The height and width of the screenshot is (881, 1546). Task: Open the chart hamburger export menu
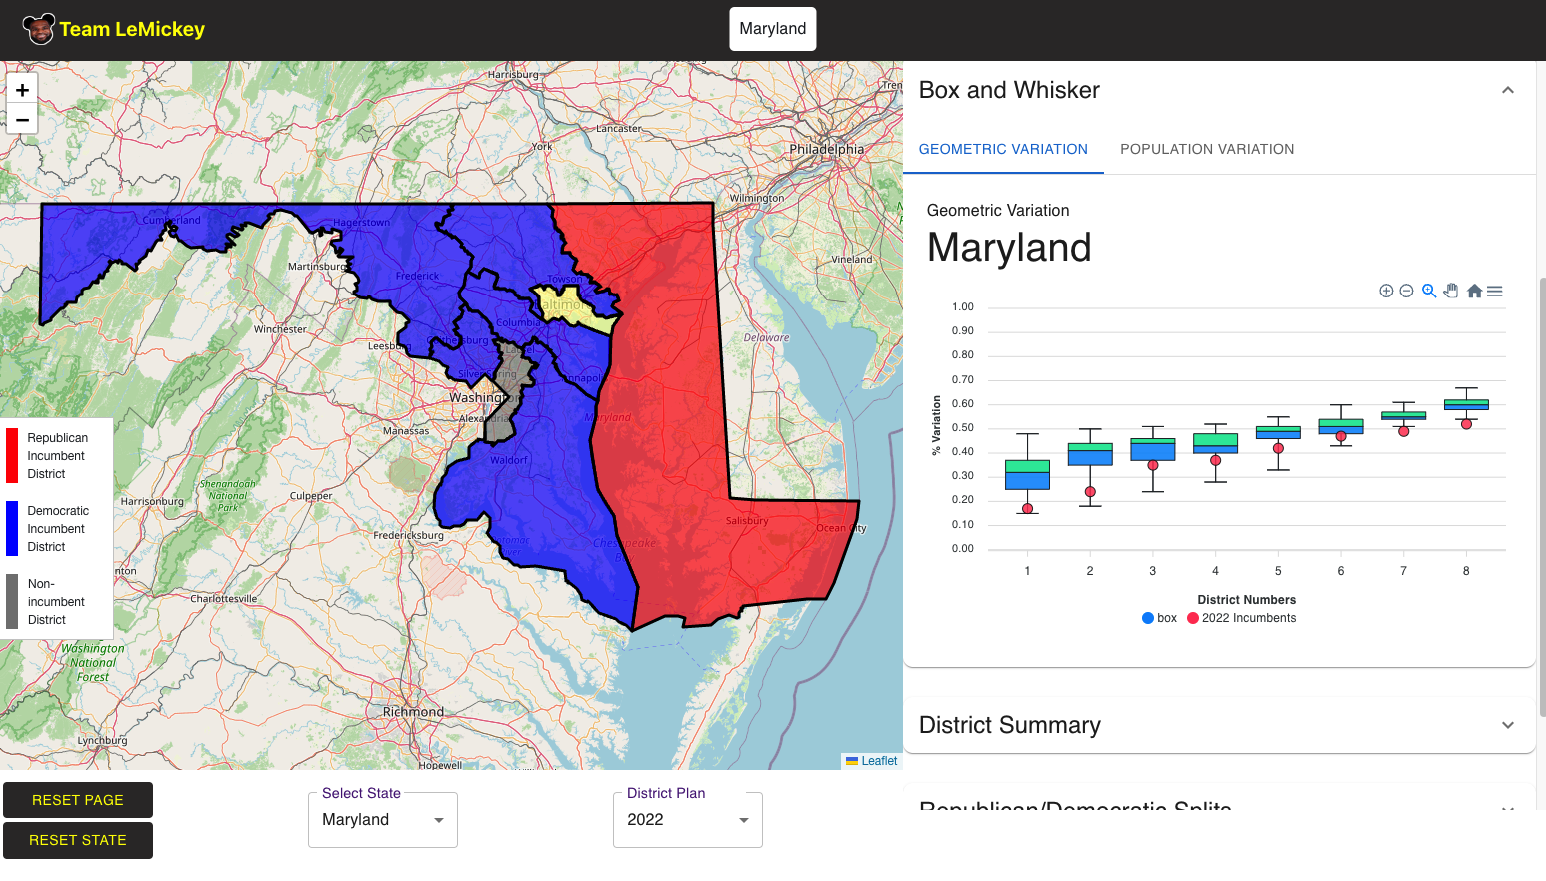coord(1495,291)
